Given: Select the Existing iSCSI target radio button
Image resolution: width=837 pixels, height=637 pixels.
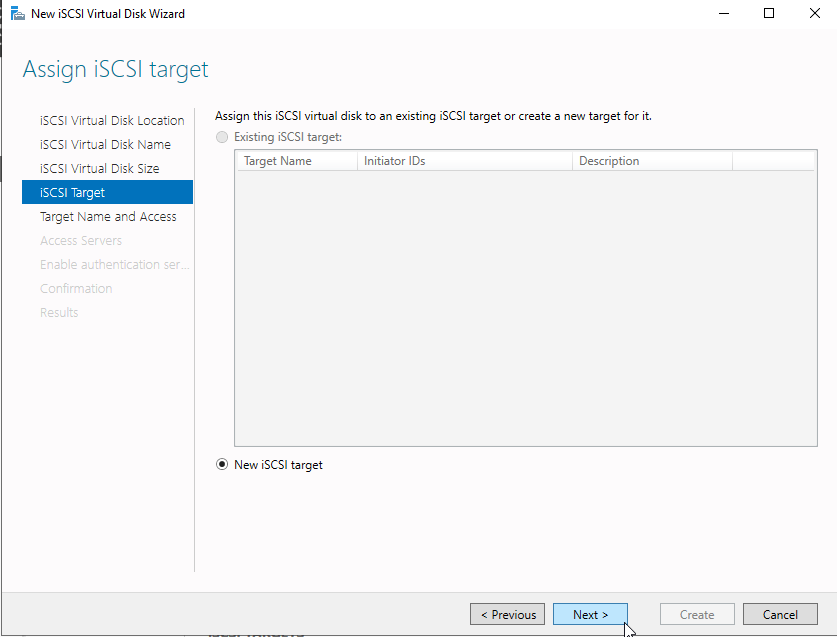Looking at the screenshot, I should point(222,137).
